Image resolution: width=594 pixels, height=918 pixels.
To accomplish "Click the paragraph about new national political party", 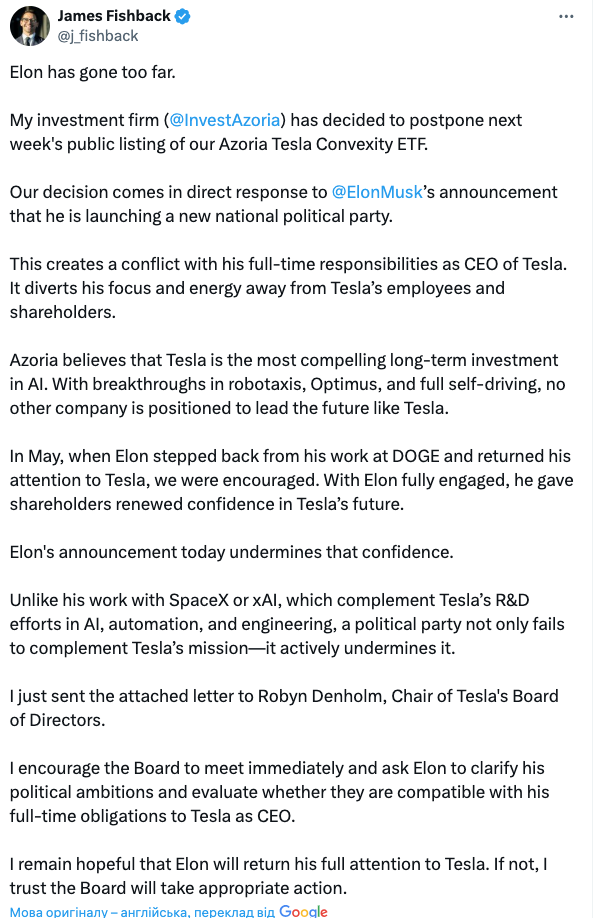I will coord(284,204).
